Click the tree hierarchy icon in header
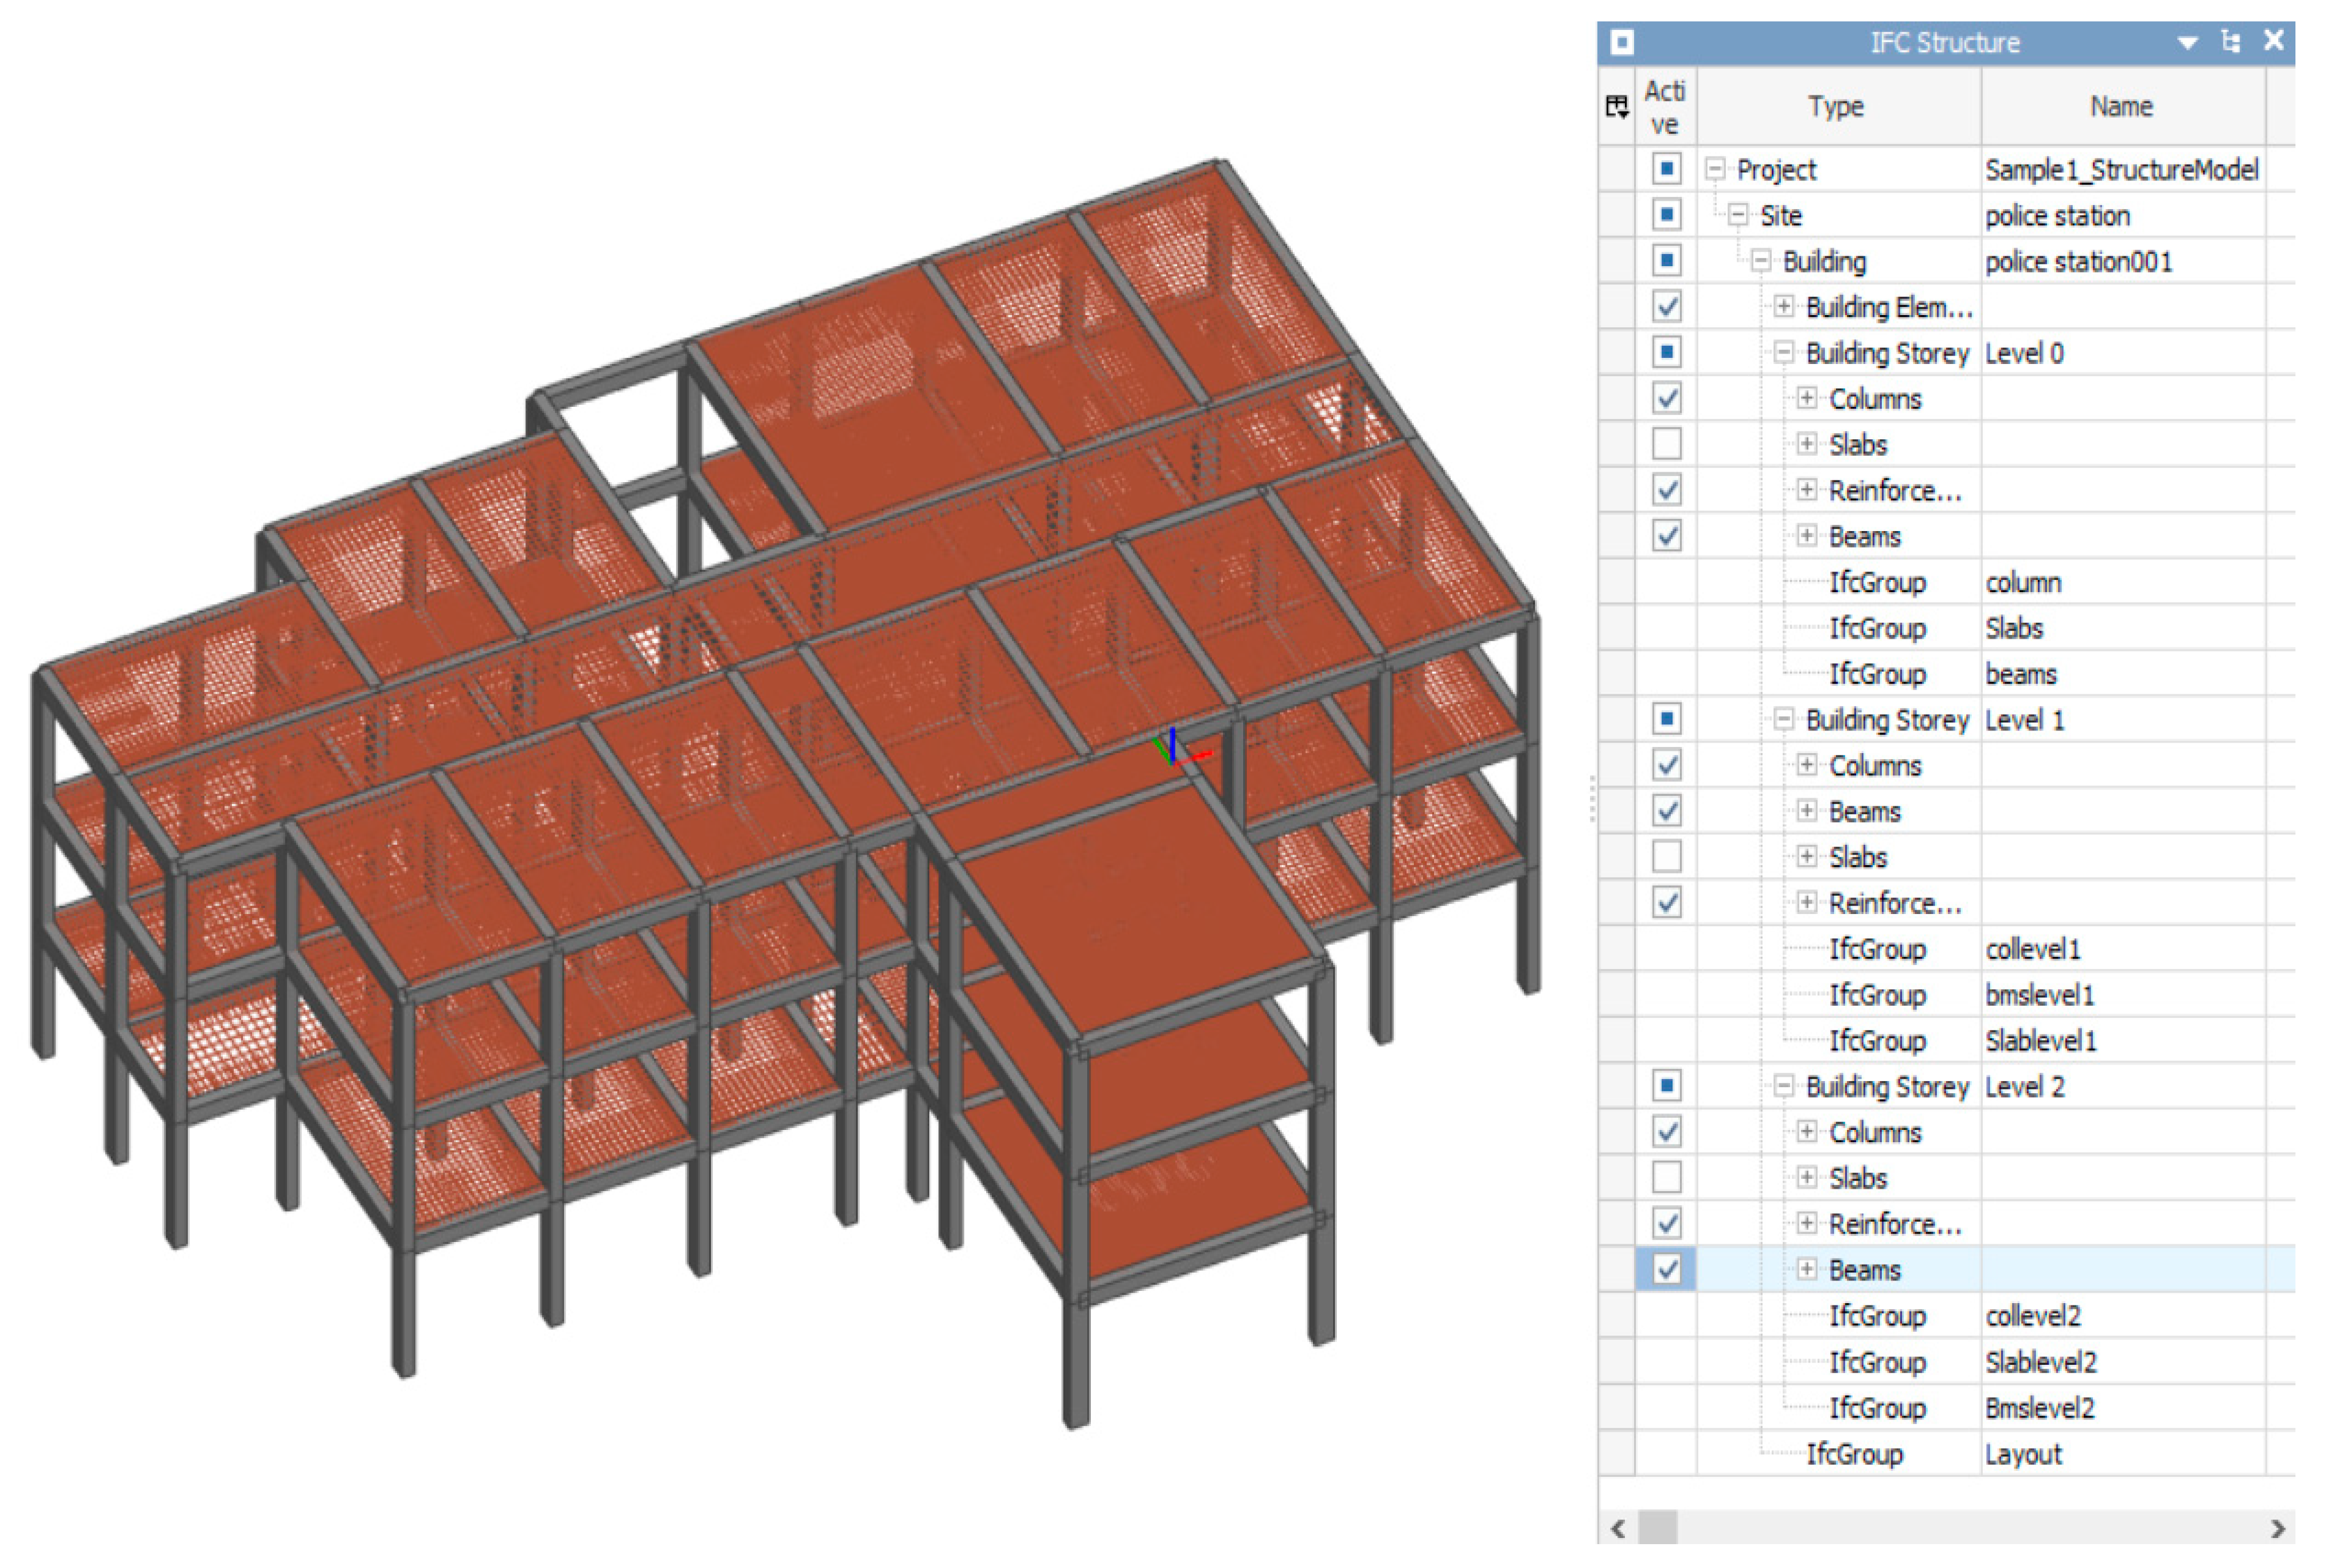Viewport: 2334px width, 1568px height. [2230, 42]
